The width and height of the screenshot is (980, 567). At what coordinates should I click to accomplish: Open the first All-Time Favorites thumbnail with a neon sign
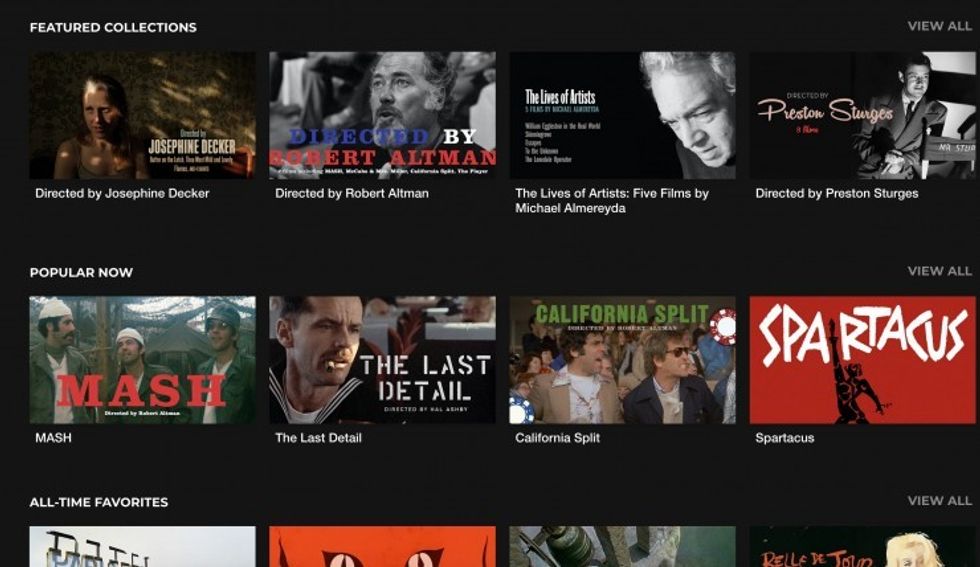142,546
